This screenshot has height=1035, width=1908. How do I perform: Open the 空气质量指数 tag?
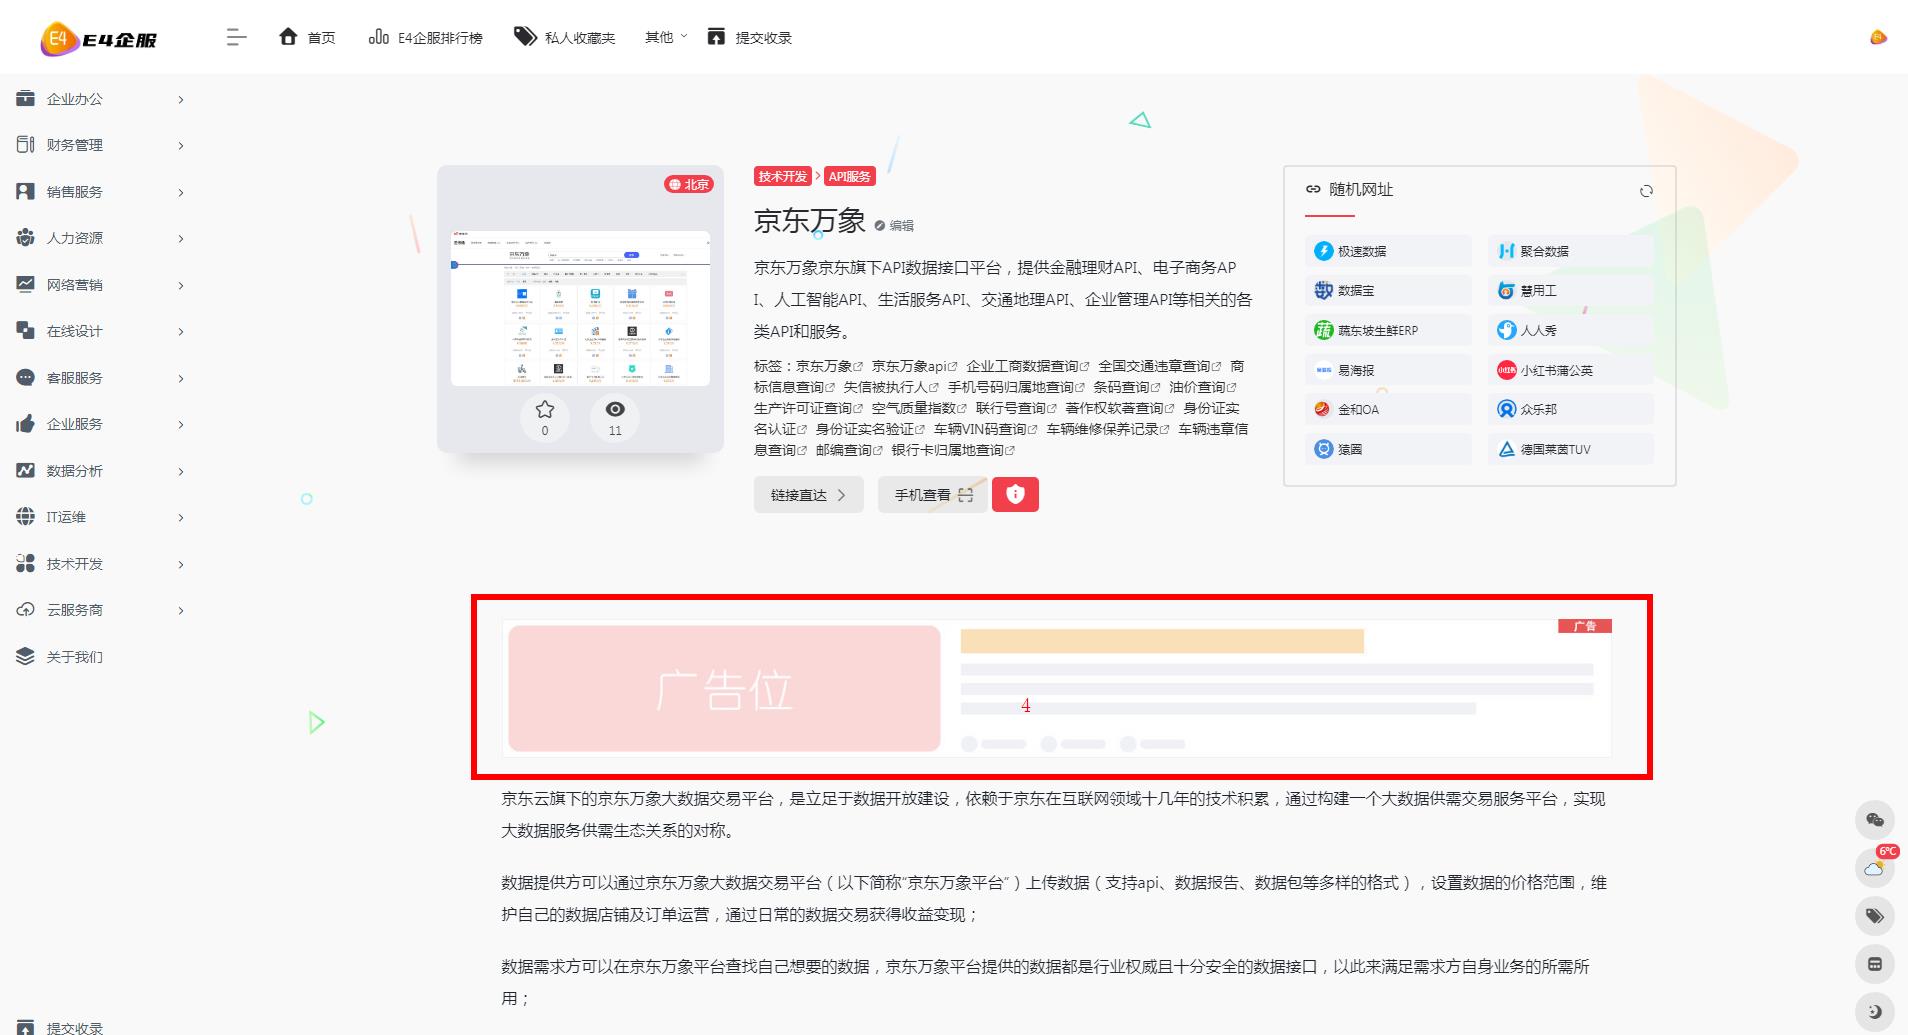click(x=919, y=408)
